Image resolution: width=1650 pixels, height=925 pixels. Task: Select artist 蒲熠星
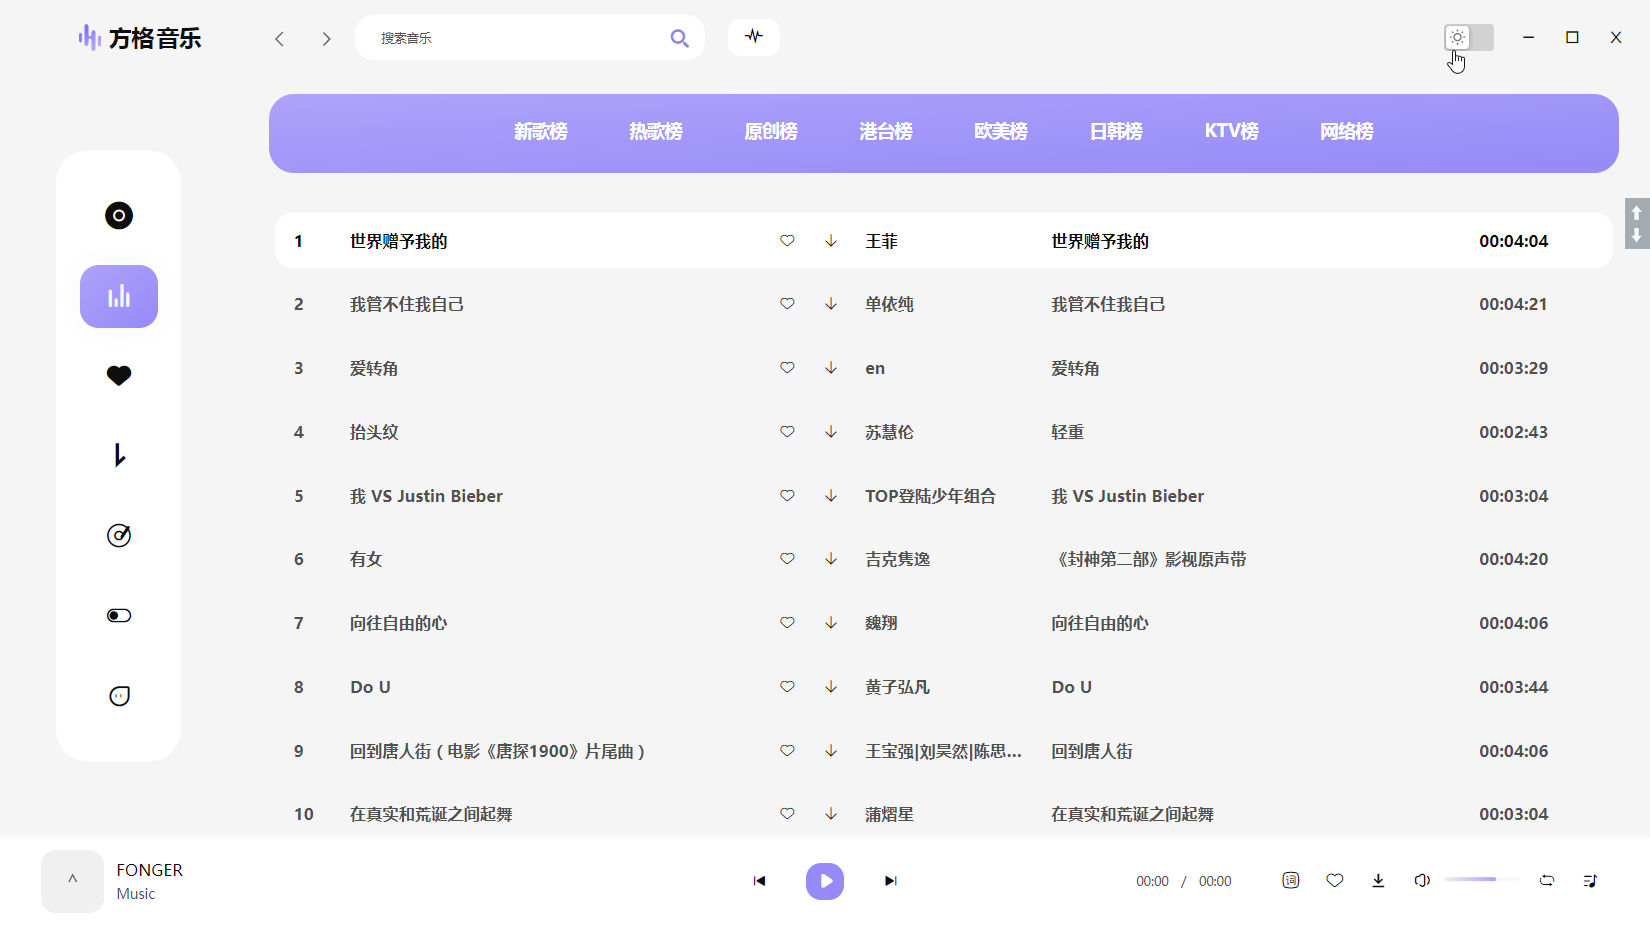[890, 814]
